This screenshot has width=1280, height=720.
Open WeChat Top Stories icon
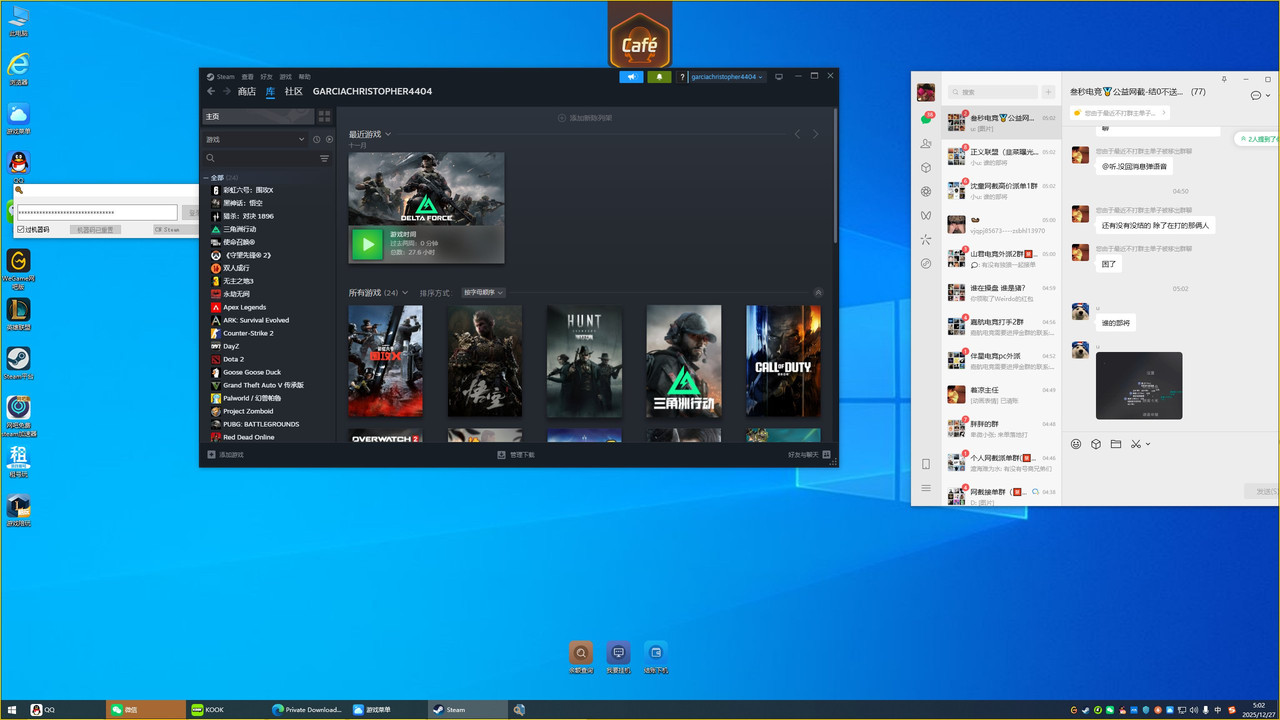tap(926, 240)
